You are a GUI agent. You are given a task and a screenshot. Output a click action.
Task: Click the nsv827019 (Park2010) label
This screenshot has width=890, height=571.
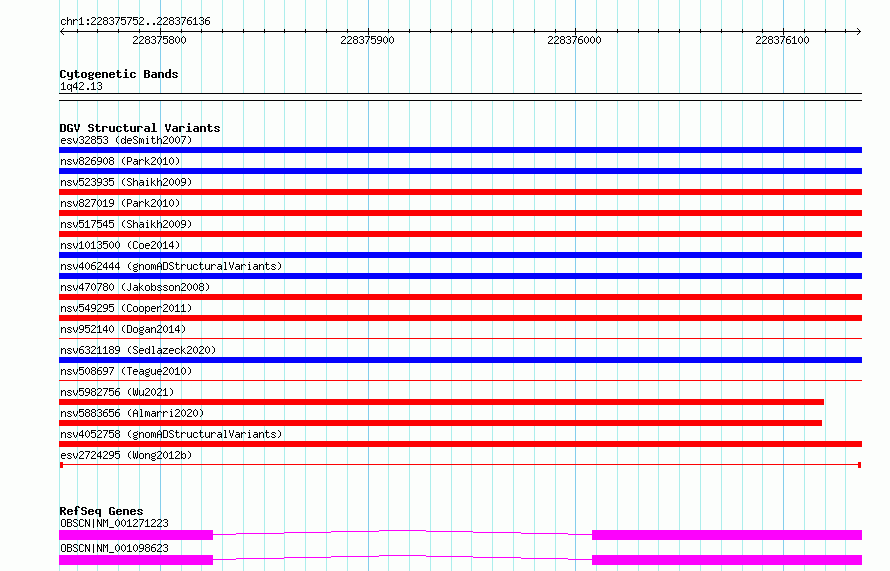[120, 203]
